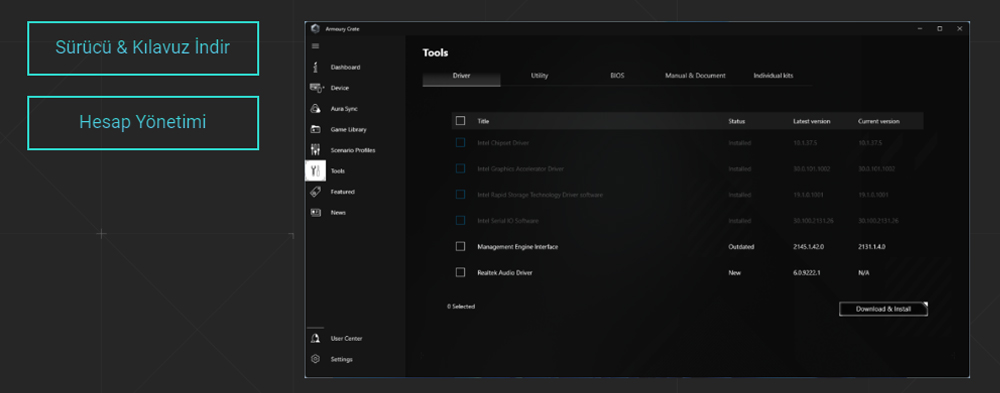The image size is (1000, 393).
Task: Click the Sürücü & Kılavuz İndir button
Action: [x=143, y=48]
